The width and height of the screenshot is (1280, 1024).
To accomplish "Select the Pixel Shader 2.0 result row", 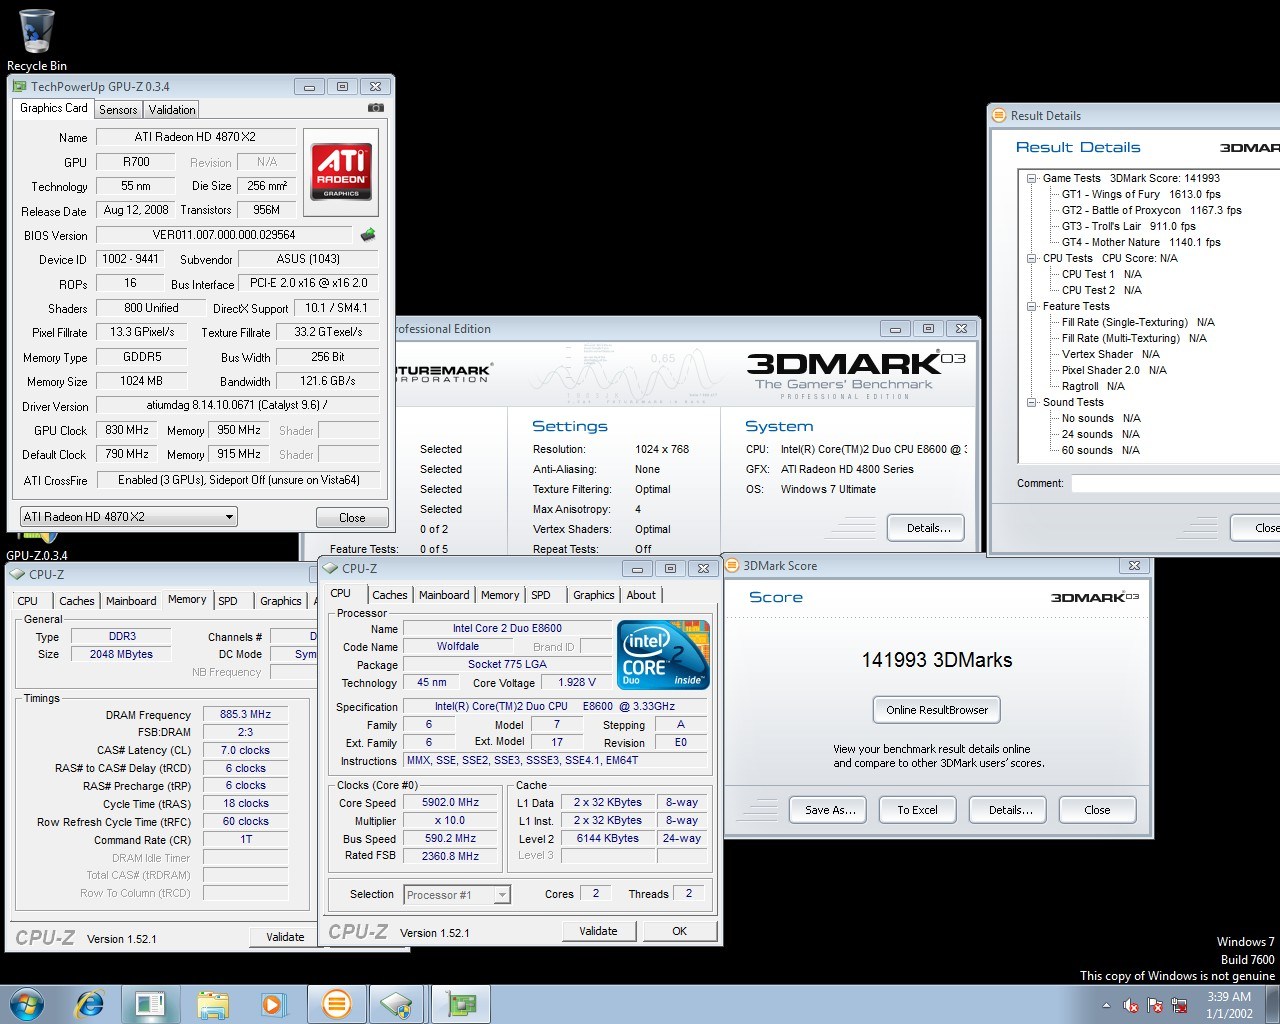I will [1114, 370].
